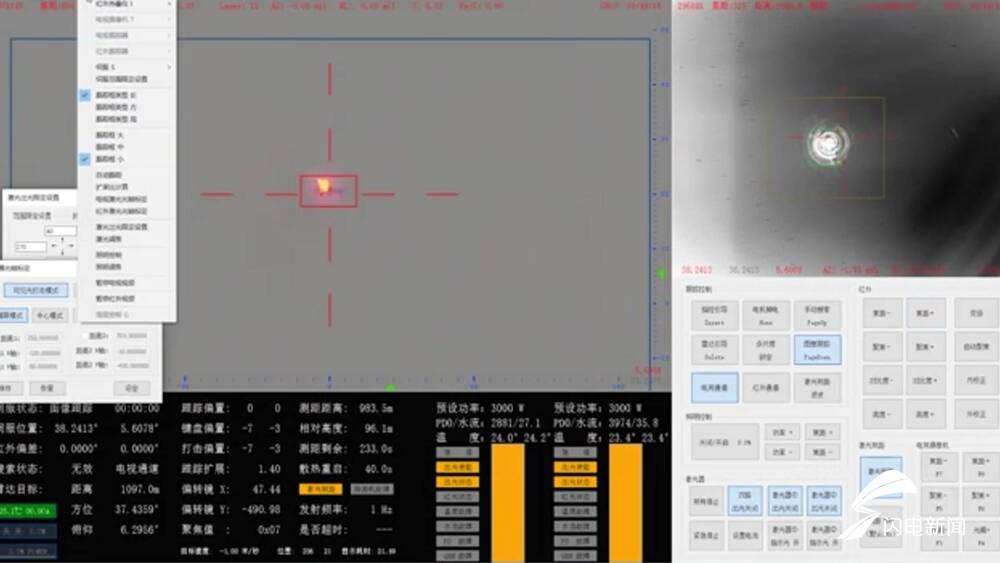Switch to the 电视通道 channel button
The height and width of the screenshot is (563, 1000).
click(713, 386)
